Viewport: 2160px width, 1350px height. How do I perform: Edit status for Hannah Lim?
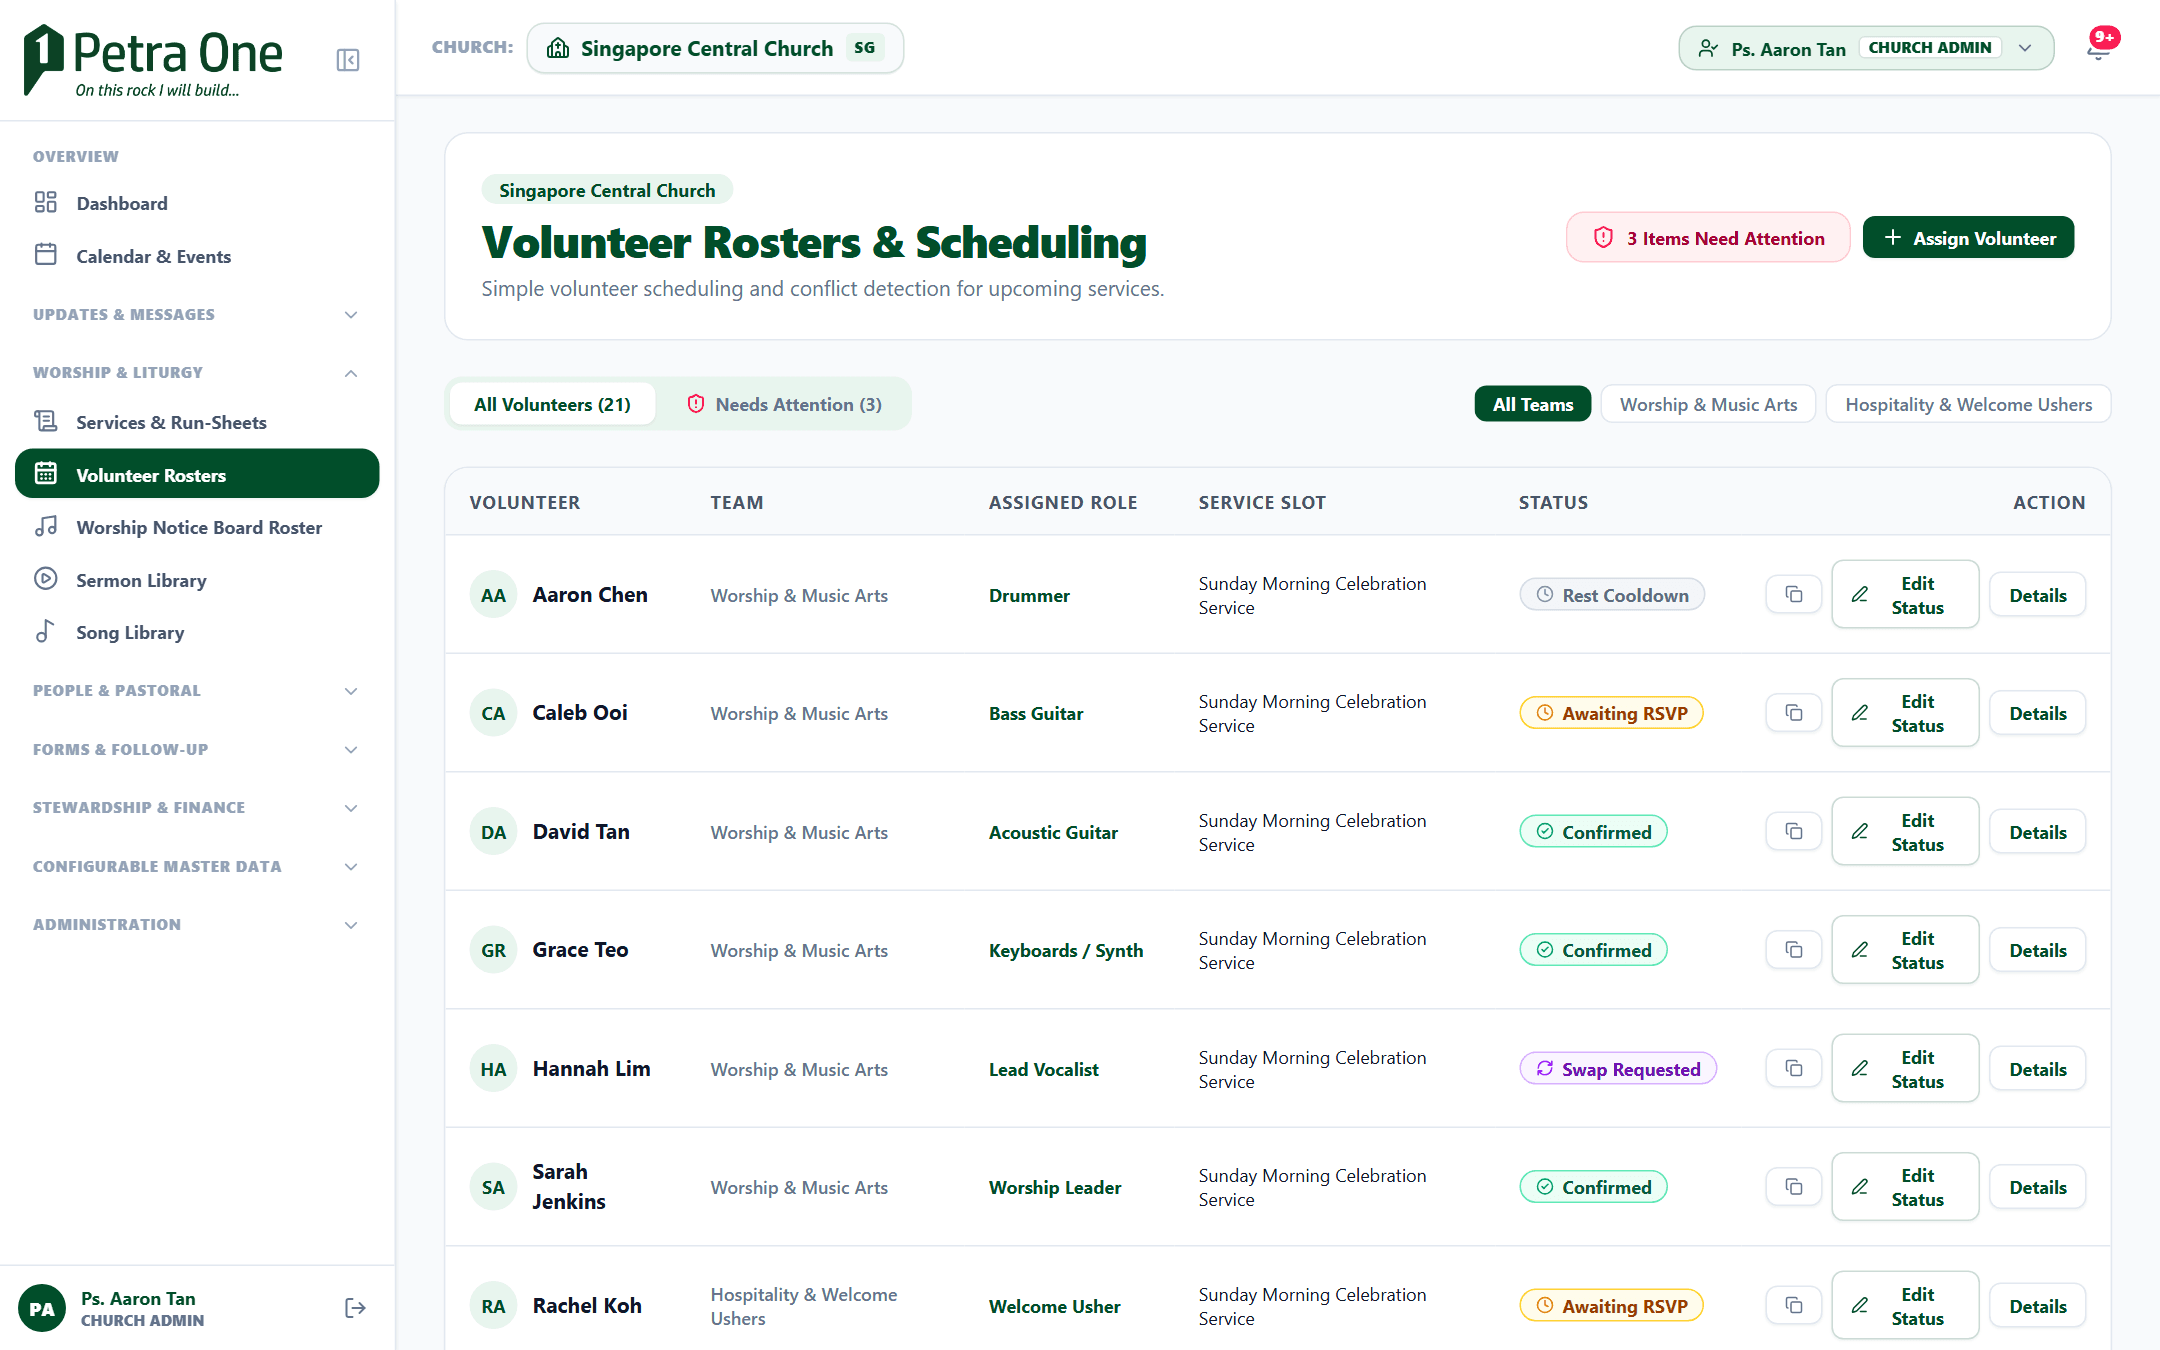coord(1905,1069)
